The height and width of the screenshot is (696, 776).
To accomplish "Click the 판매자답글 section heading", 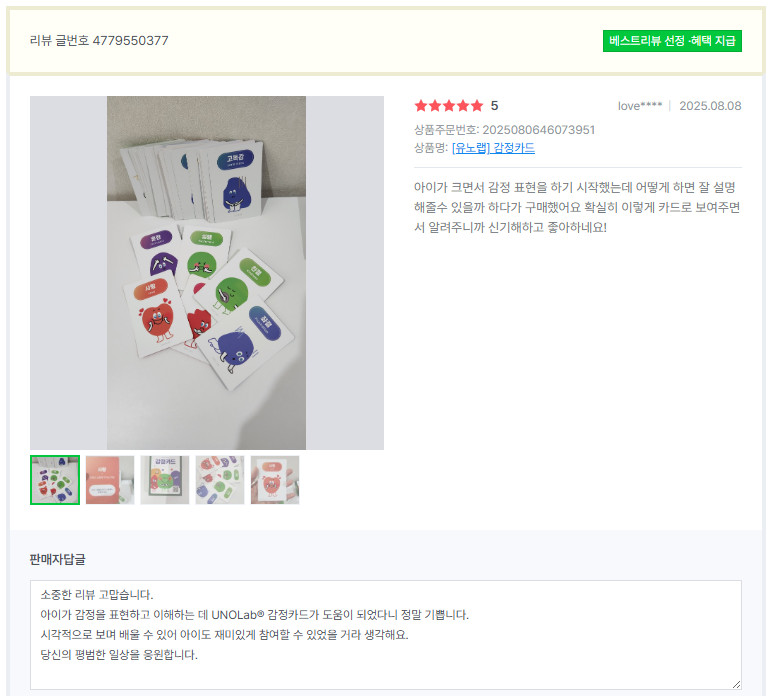I will tap(57, 559).
